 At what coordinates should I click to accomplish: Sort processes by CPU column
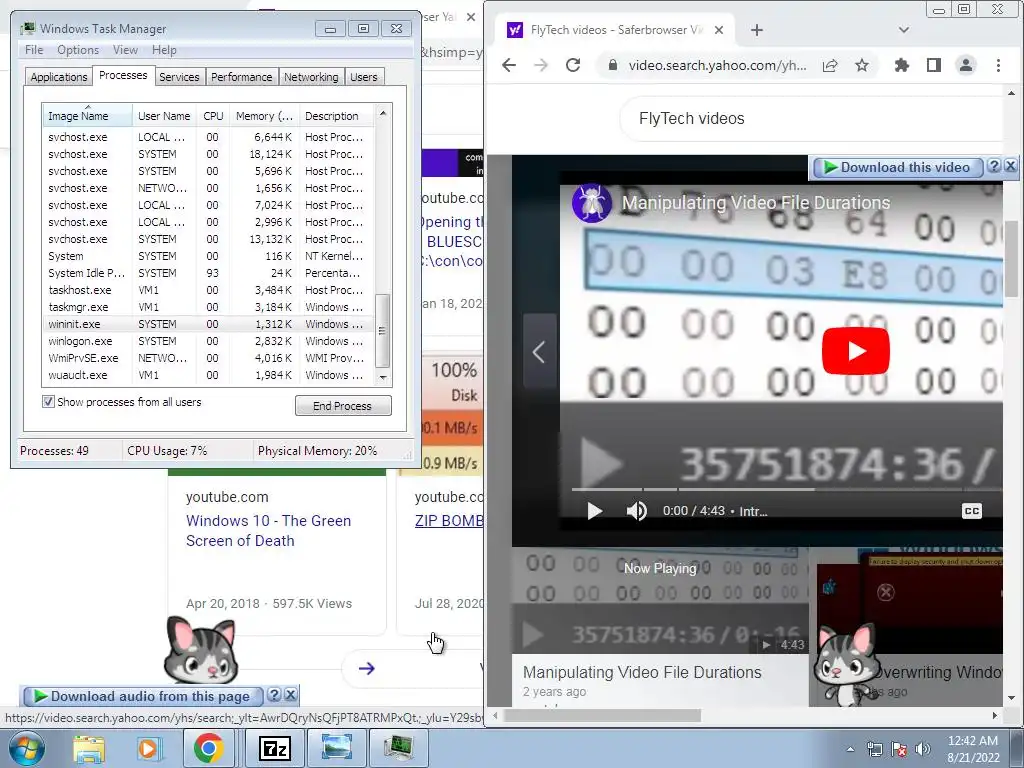pyautogui.click(x=213, y=116)
